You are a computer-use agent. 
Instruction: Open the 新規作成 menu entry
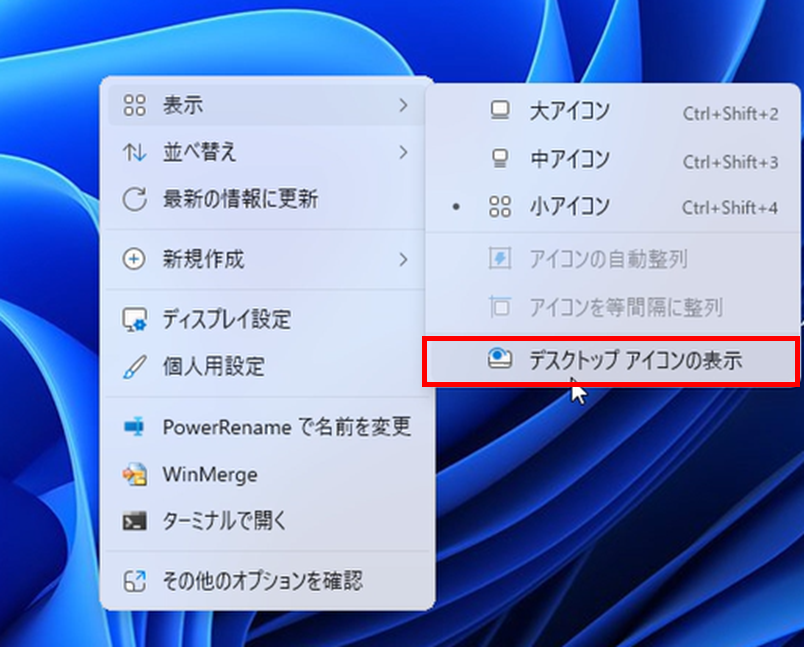pos(266,259)
